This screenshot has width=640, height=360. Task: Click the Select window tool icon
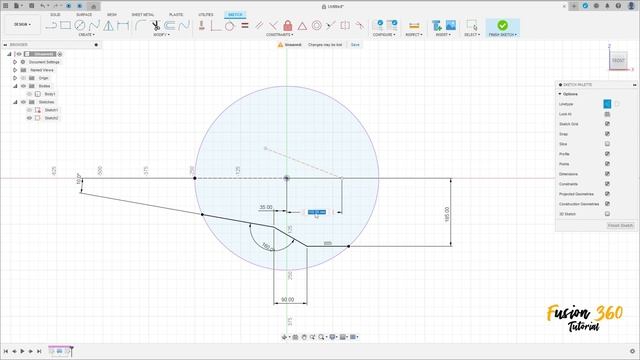(471, 25)
